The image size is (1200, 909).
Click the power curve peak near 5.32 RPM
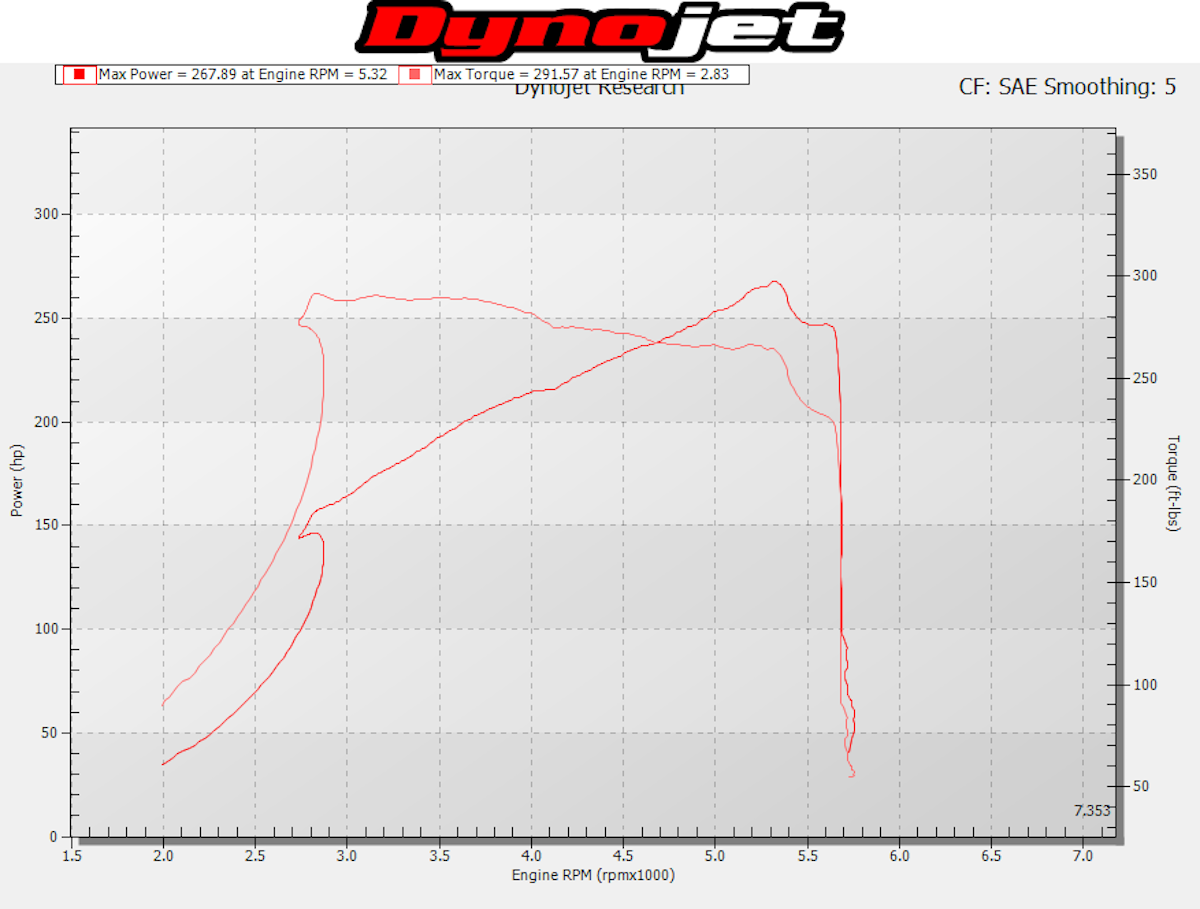[x=774, y=282]
